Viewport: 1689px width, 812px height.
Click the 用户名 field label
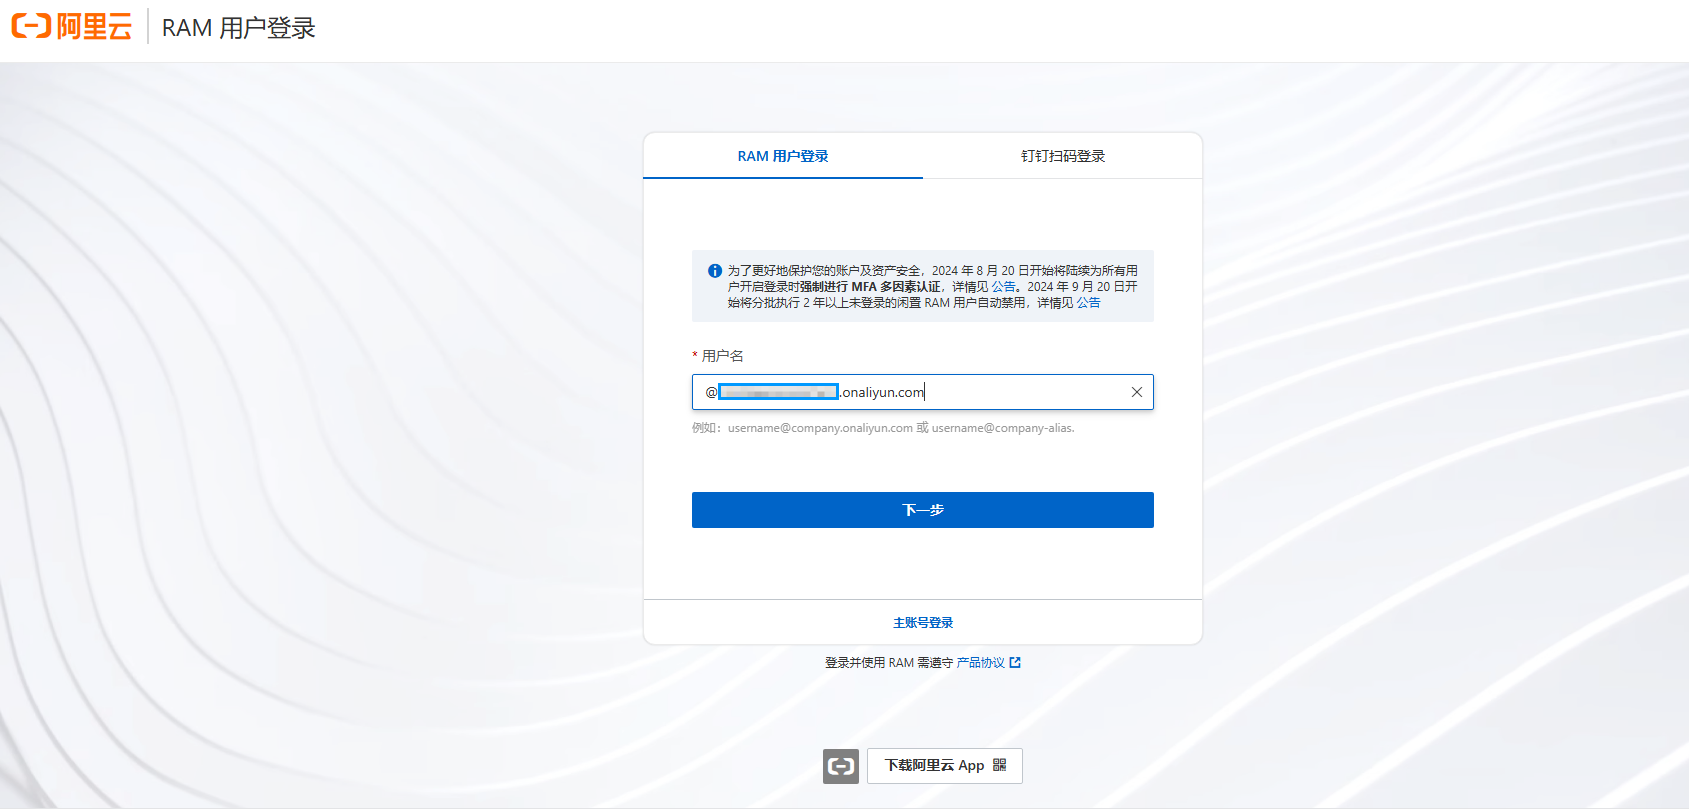tap(722, 356)
